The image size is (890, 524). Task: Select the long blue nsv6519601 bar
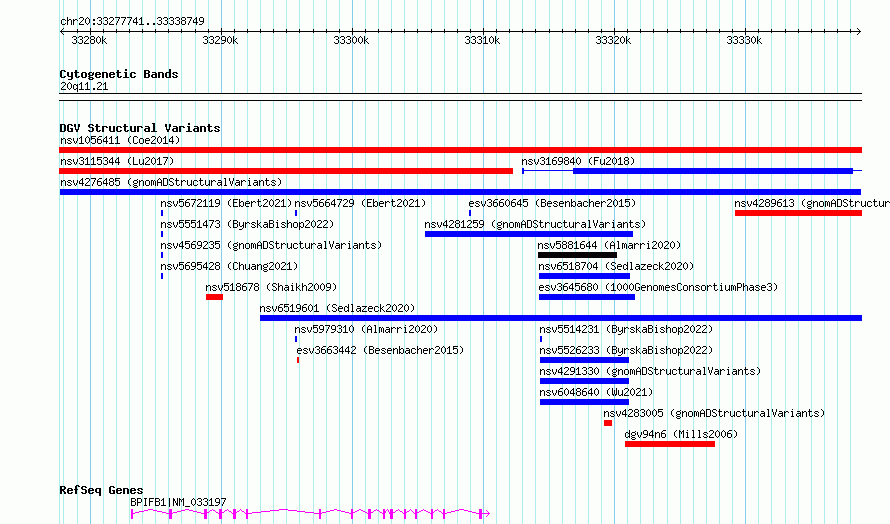pyautogui.click(x=561, y=318)
